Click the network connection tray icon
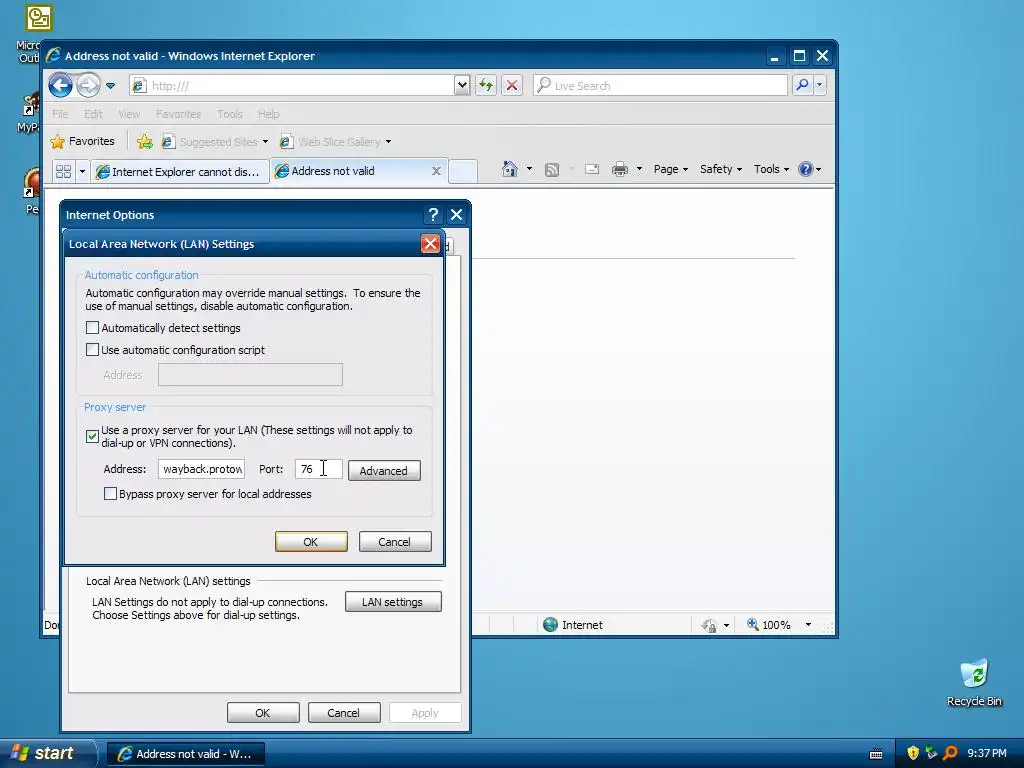 tap(931, 753)
